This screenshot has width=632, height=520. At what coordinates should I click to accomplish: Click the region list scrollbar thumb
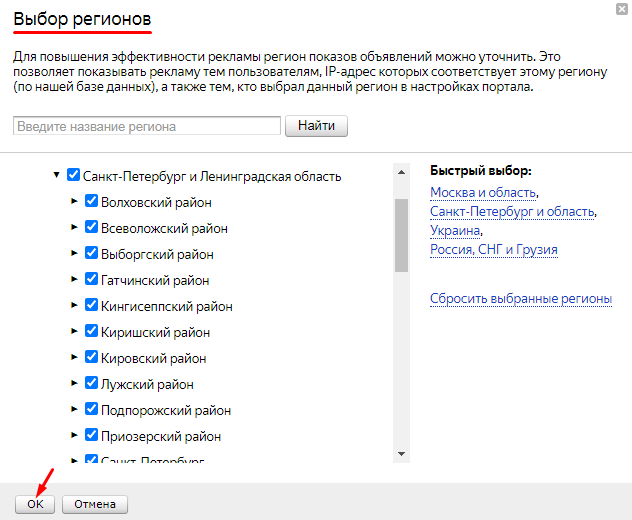coord(401,235)
